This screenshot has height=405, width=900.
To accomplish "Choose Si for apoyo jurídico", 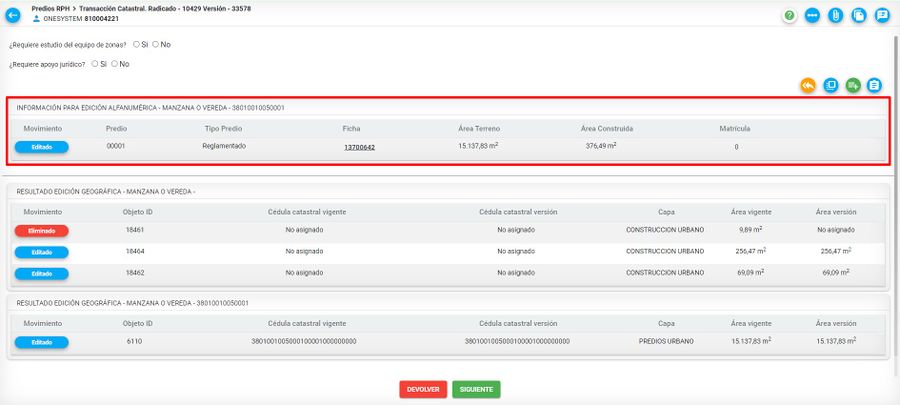I will 94,64.
